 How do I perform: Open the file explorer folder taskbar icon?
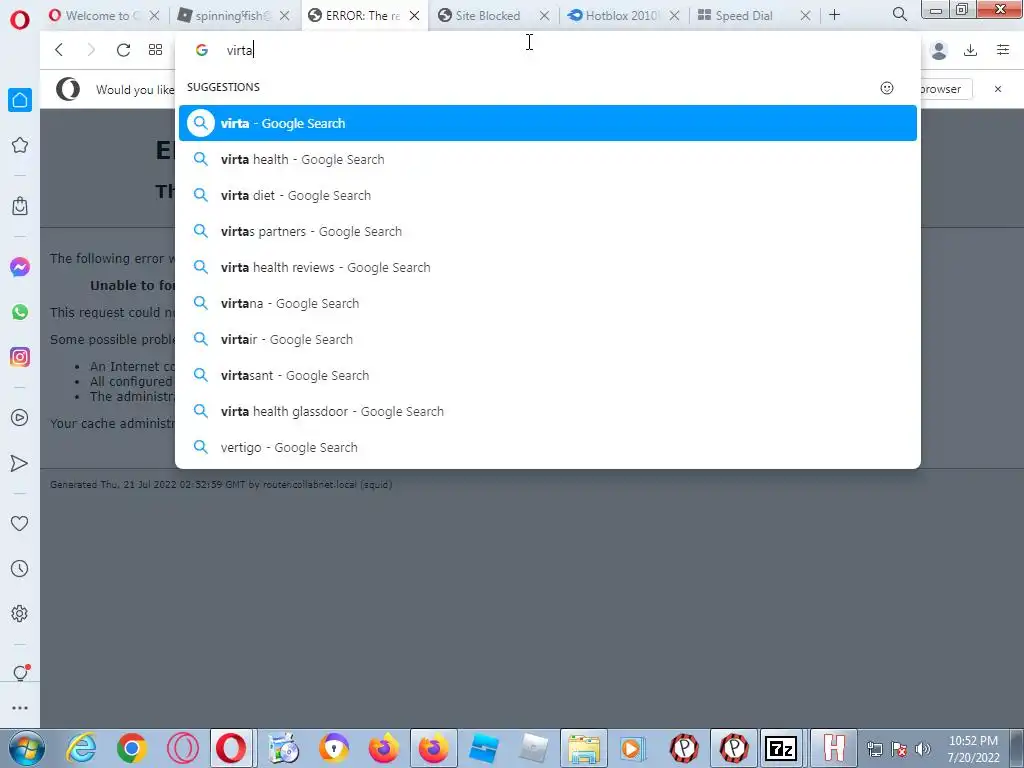pyautogui.click(x=584, y=748)
